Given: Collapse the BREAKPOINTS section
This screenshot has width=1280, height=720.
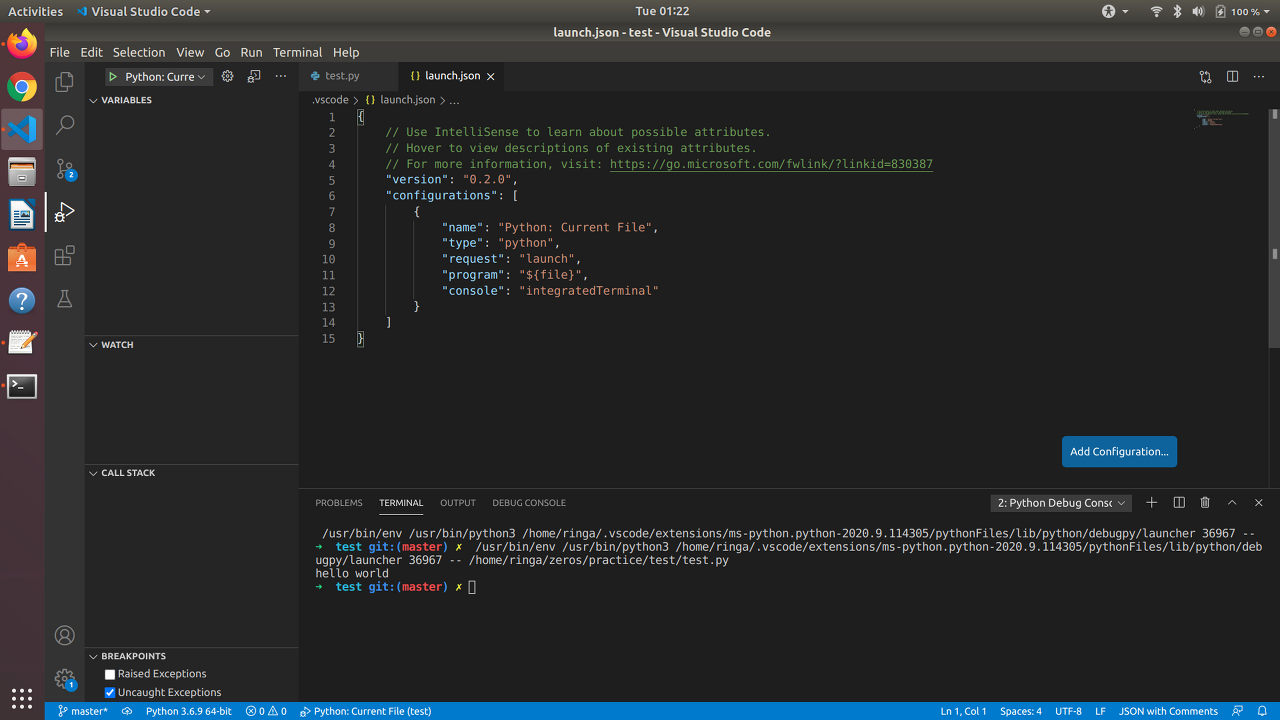Looking at the screenshot, I should (x=191, y=656).
